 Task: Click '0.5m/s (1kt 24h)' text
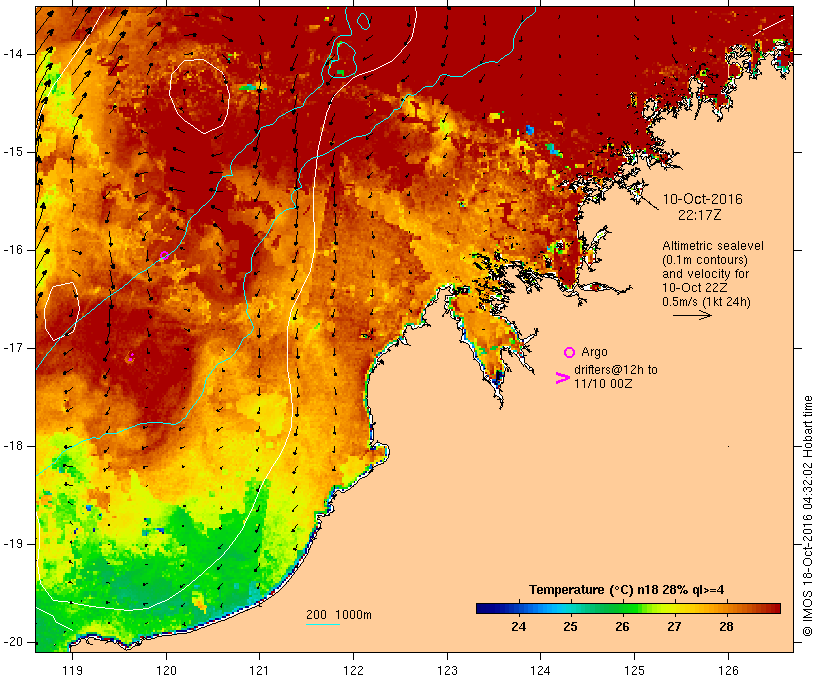coord(706,302)
